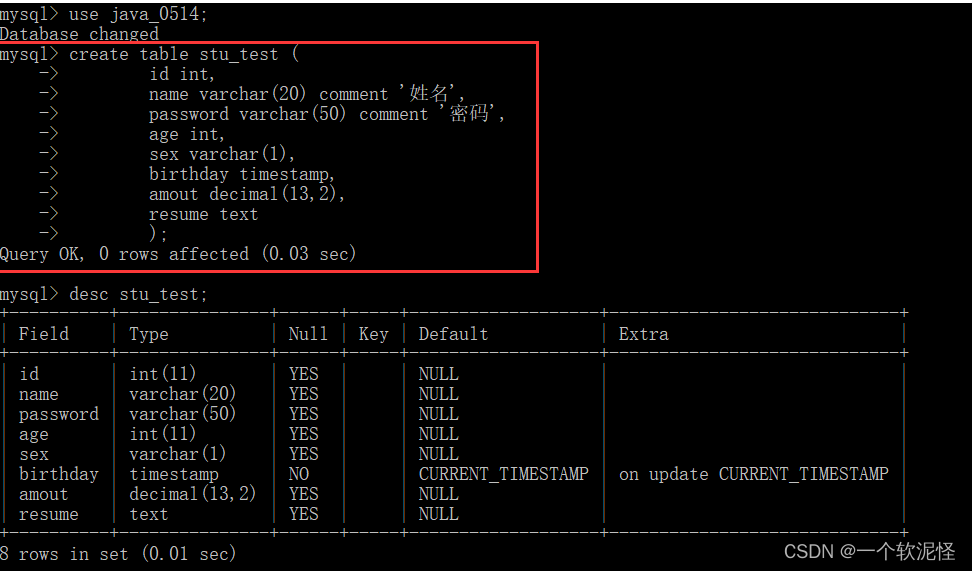Click the 'sex varchar(1),' definition line
Screen dimensions: 972x571
coord(222,154)
